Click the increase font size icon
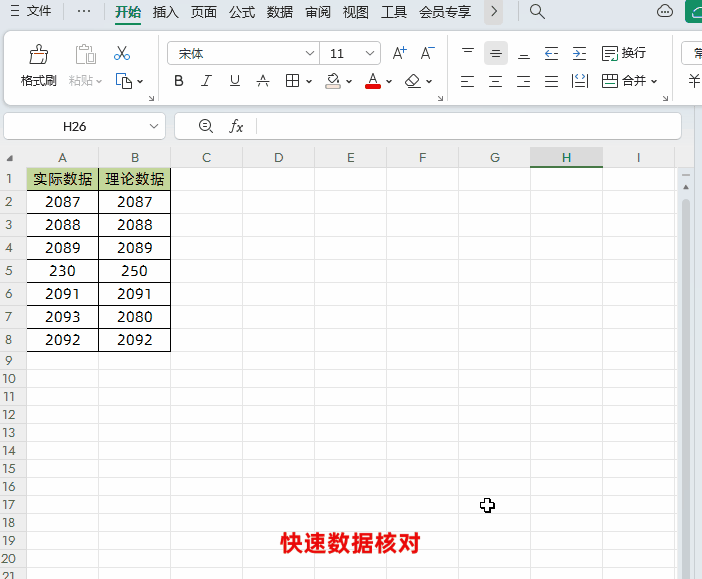The image size is (702, 579). click(x=399, y=53)
